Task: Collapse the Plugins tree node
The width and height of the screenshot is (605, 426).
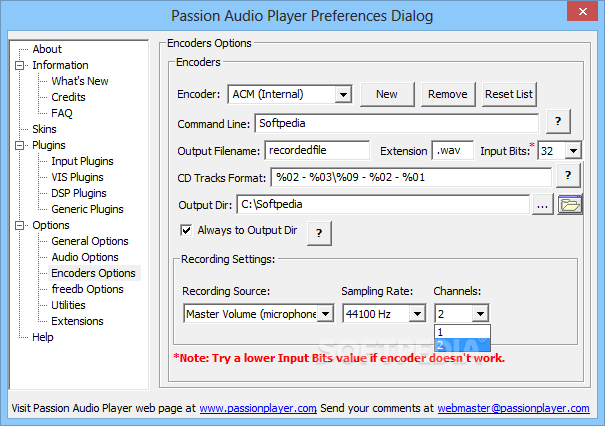Action: 19,145
